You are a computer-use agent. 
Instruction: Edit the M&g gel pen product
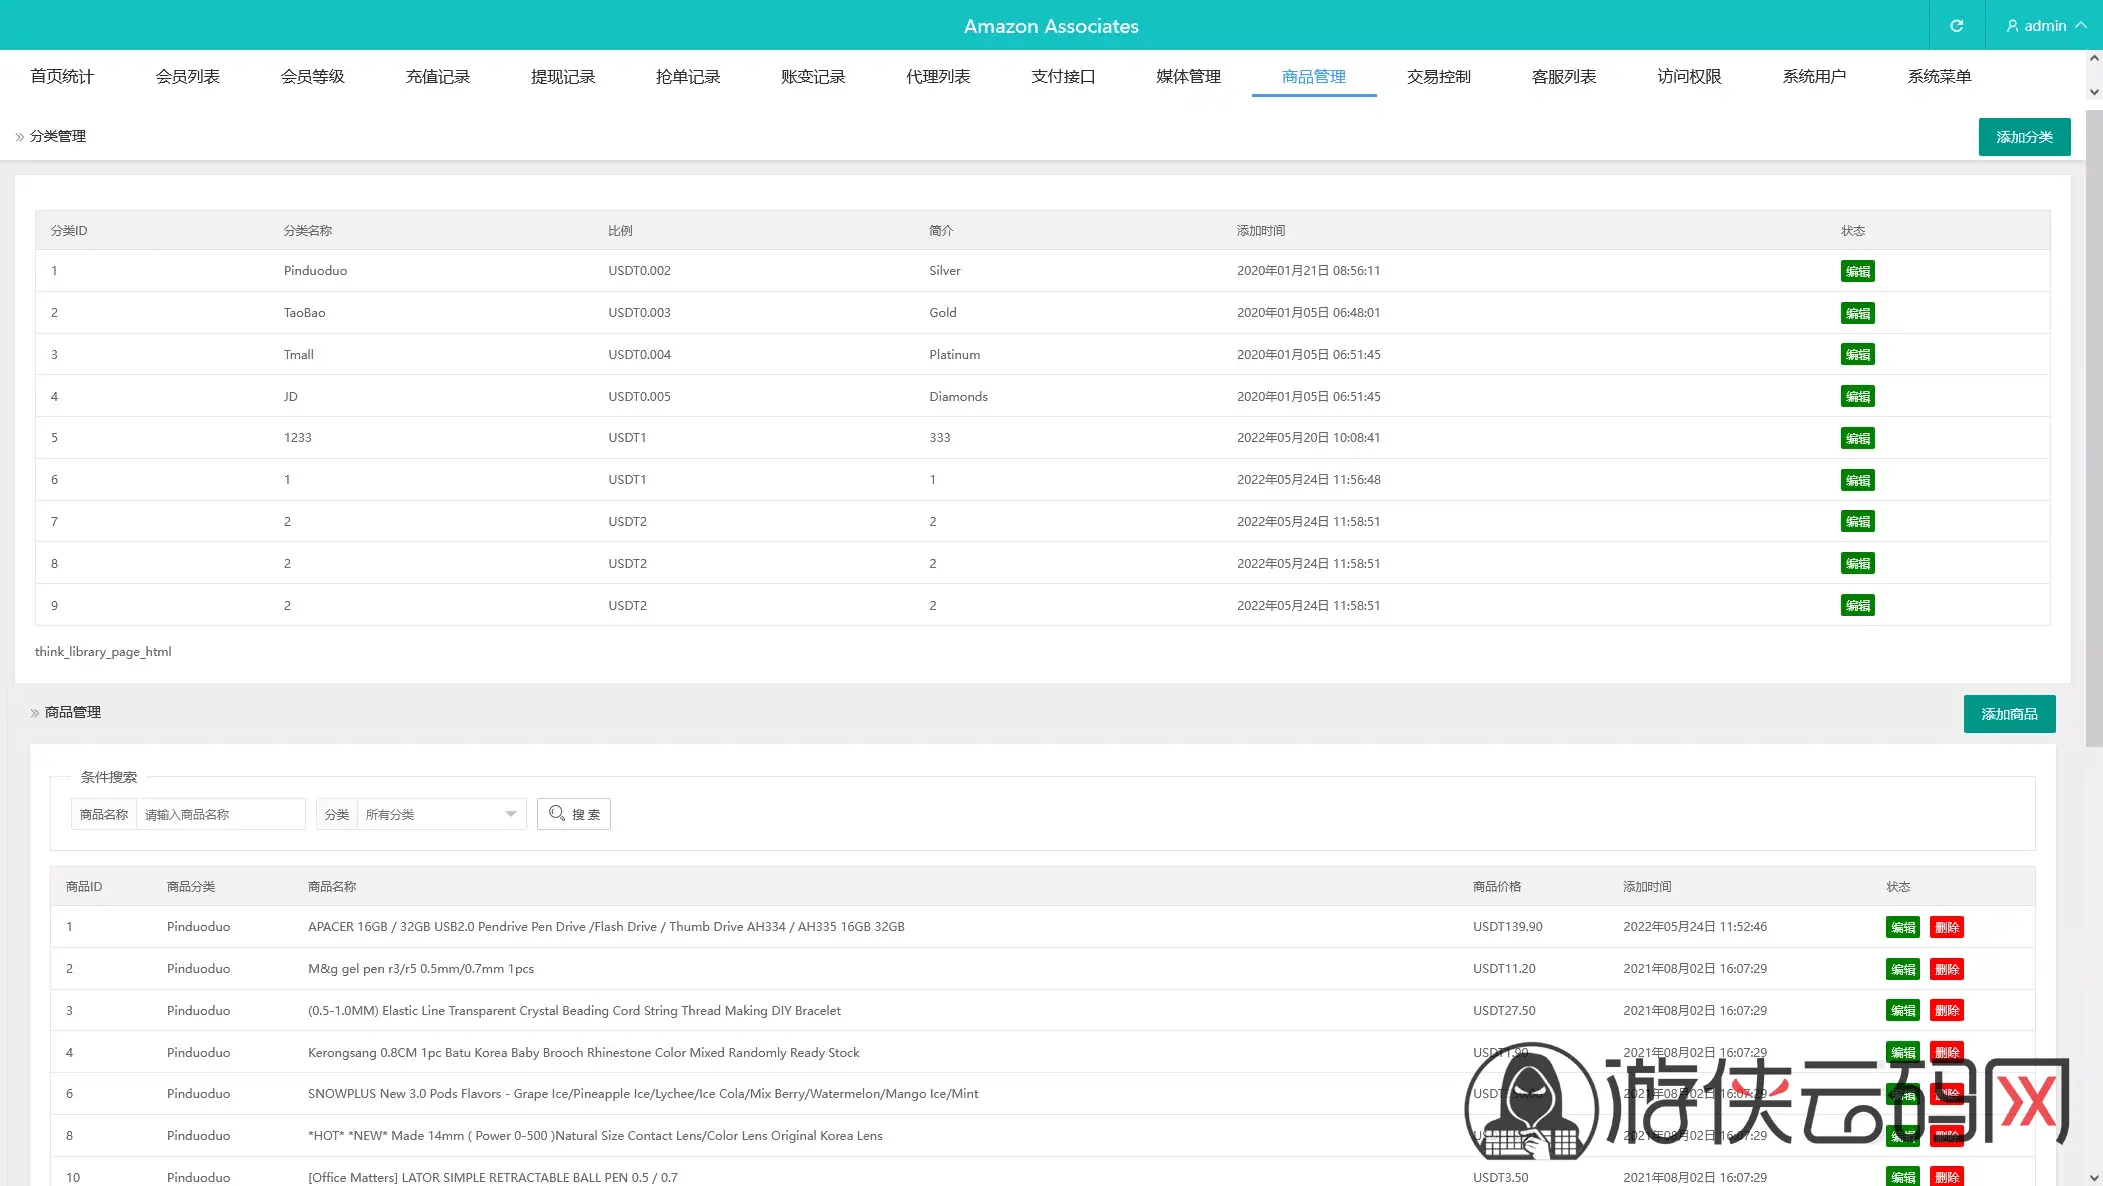point(1902,969)
